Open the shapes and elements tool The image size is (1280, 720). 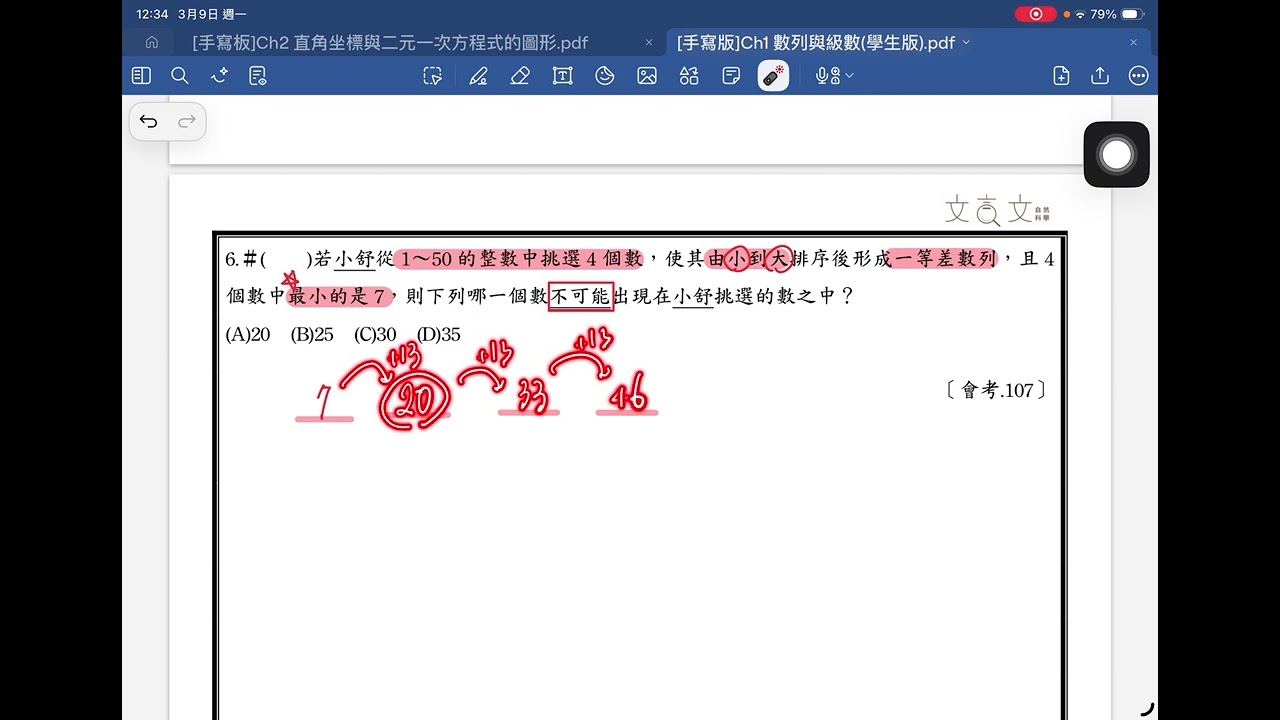pyautogui.click(x=689, y=76)
